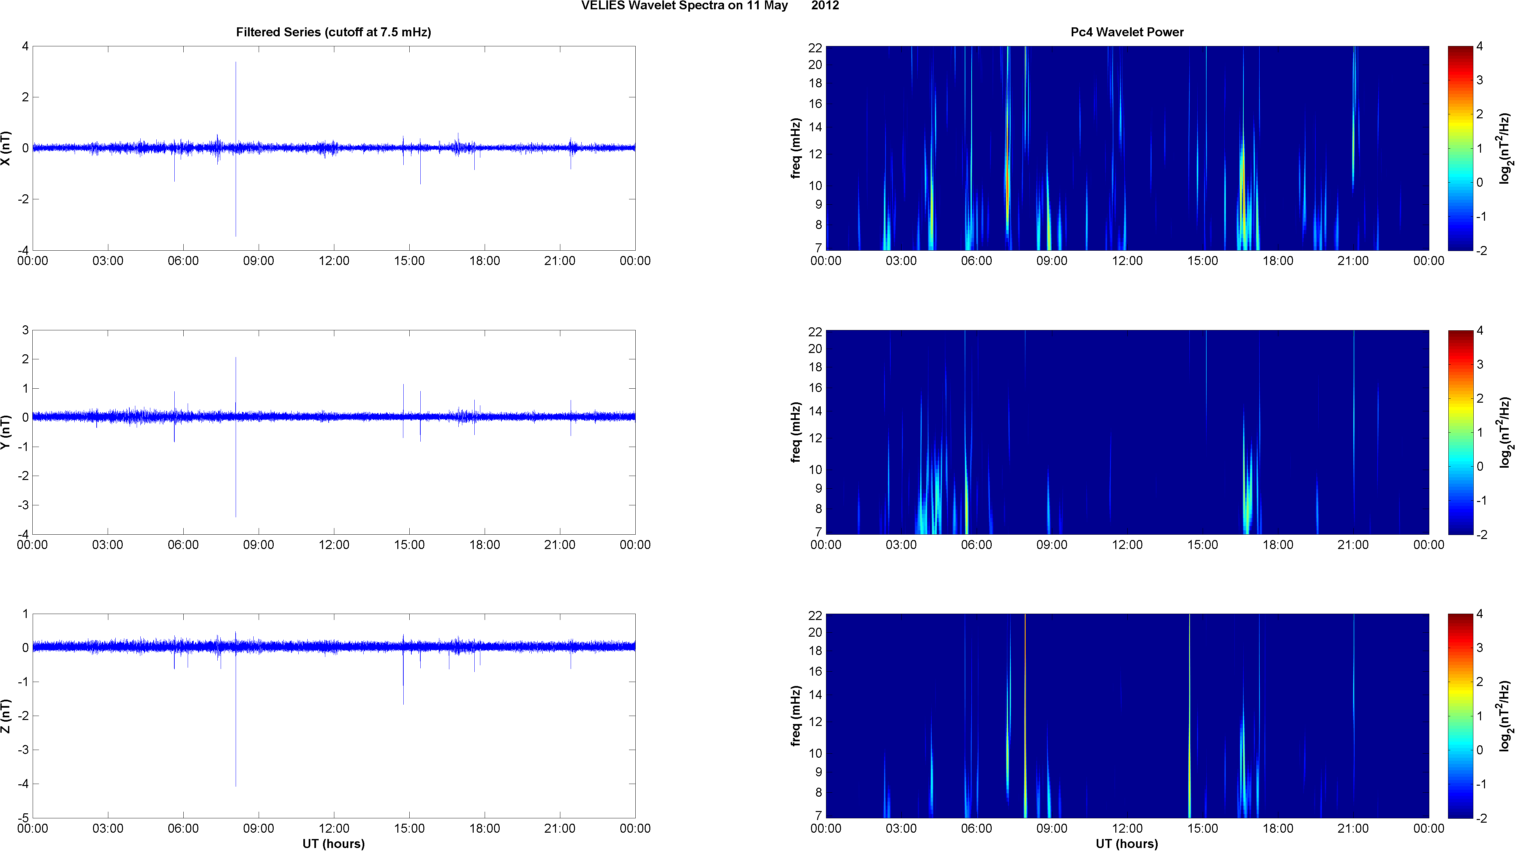This screenshot has height=851, width=1515.
Task: Click the X (nT) axis label
Action: [7, 148]
